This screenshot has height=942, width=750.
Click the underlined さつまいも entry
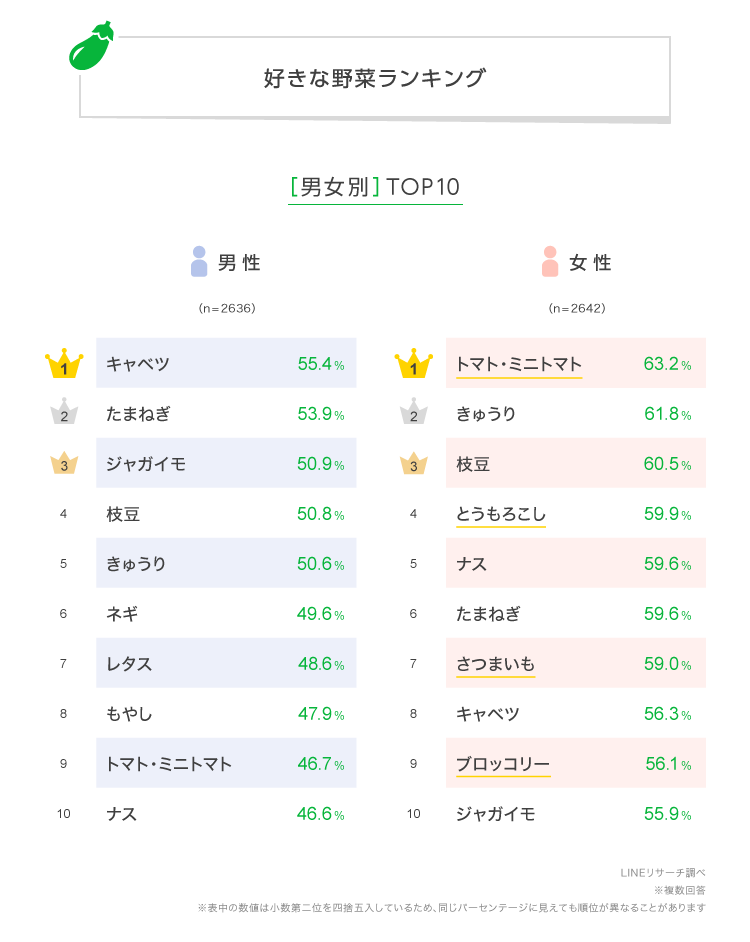[x=495, y=664]
